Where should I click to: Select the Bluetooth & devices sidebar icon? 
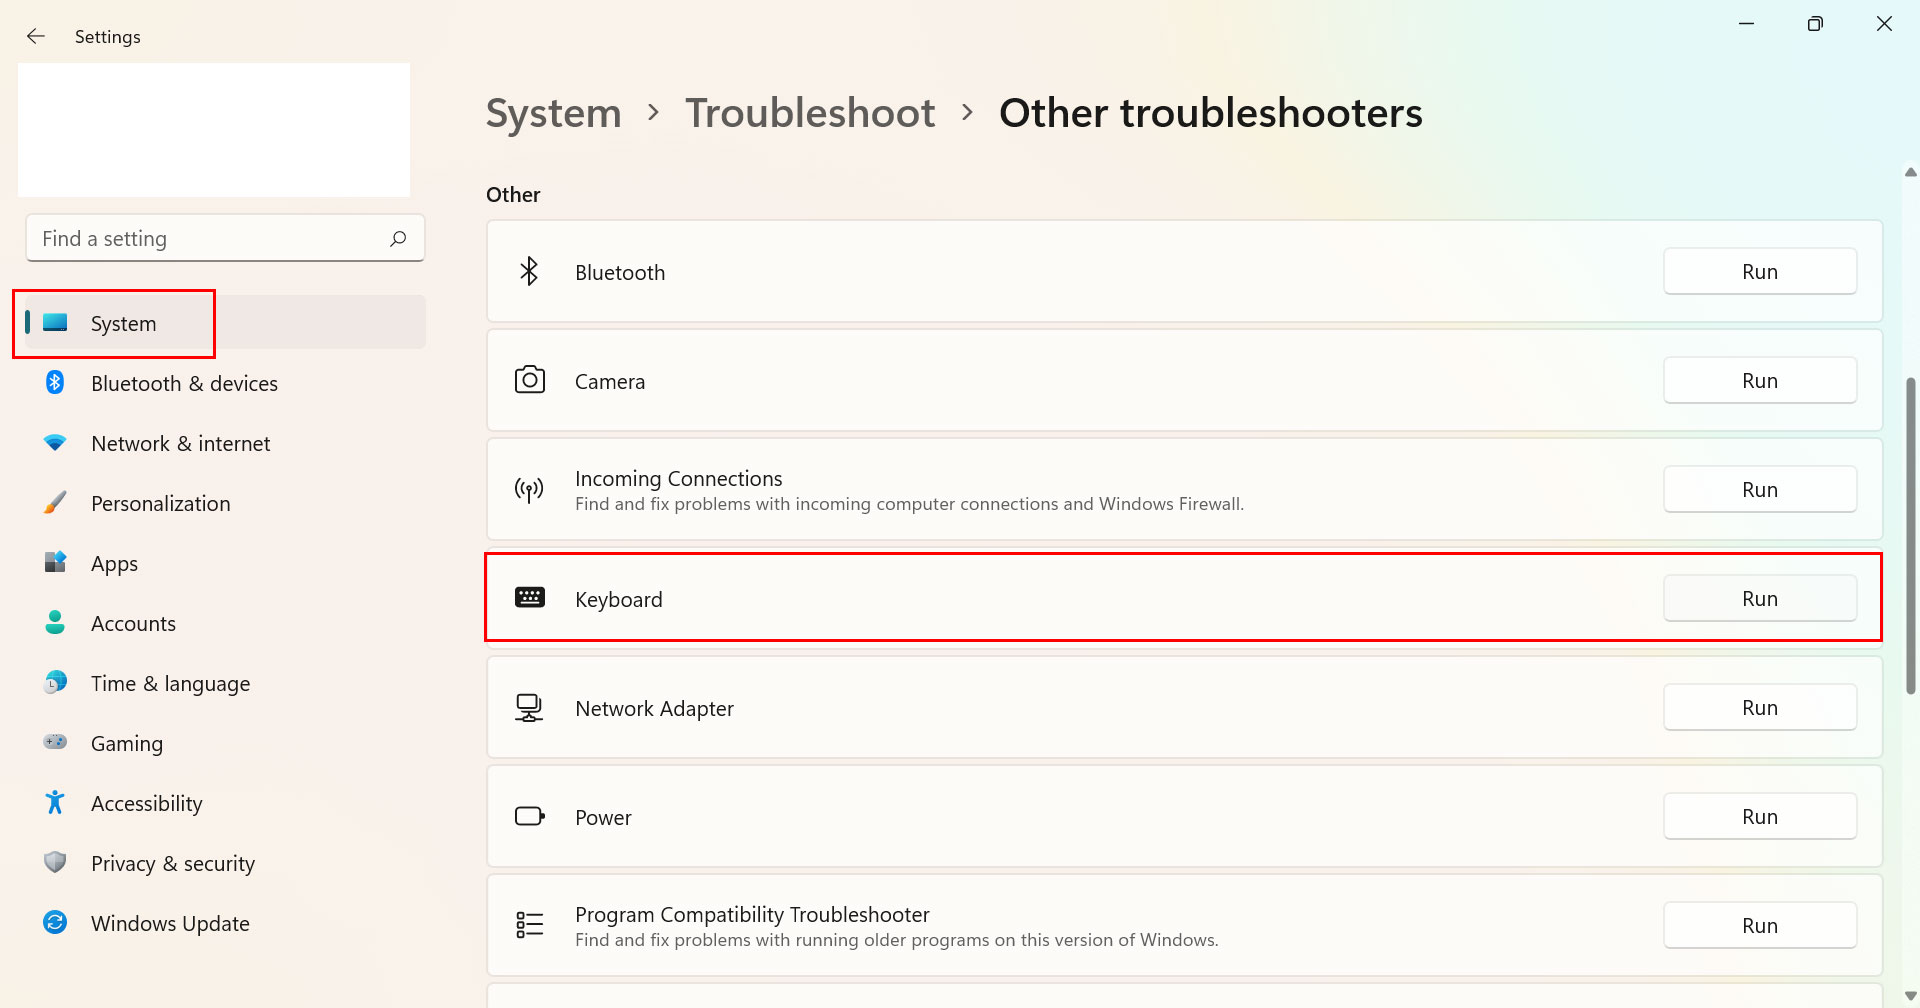coord(55,383)
